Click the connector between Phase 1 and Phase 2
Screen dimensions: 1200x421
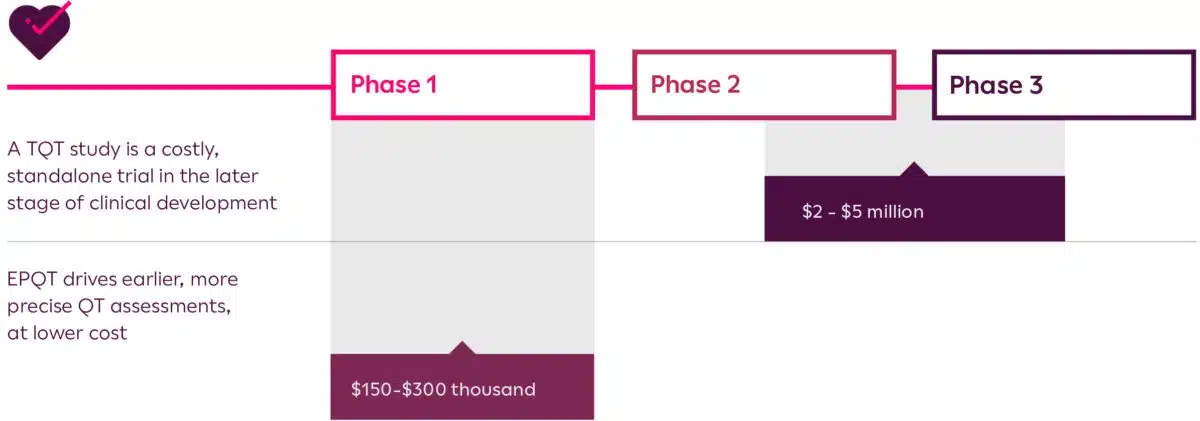[x=614, y=86]
